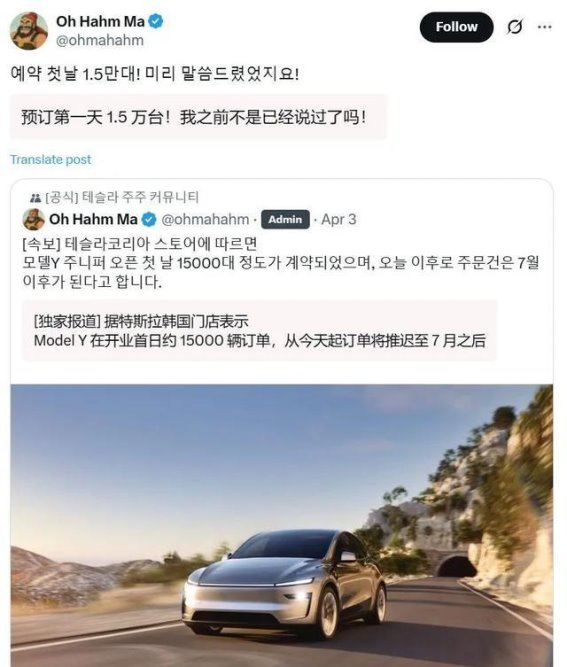Open Oh Hahm Ma's profile avatar
567x667 pixels.
[x=28, y=31]
